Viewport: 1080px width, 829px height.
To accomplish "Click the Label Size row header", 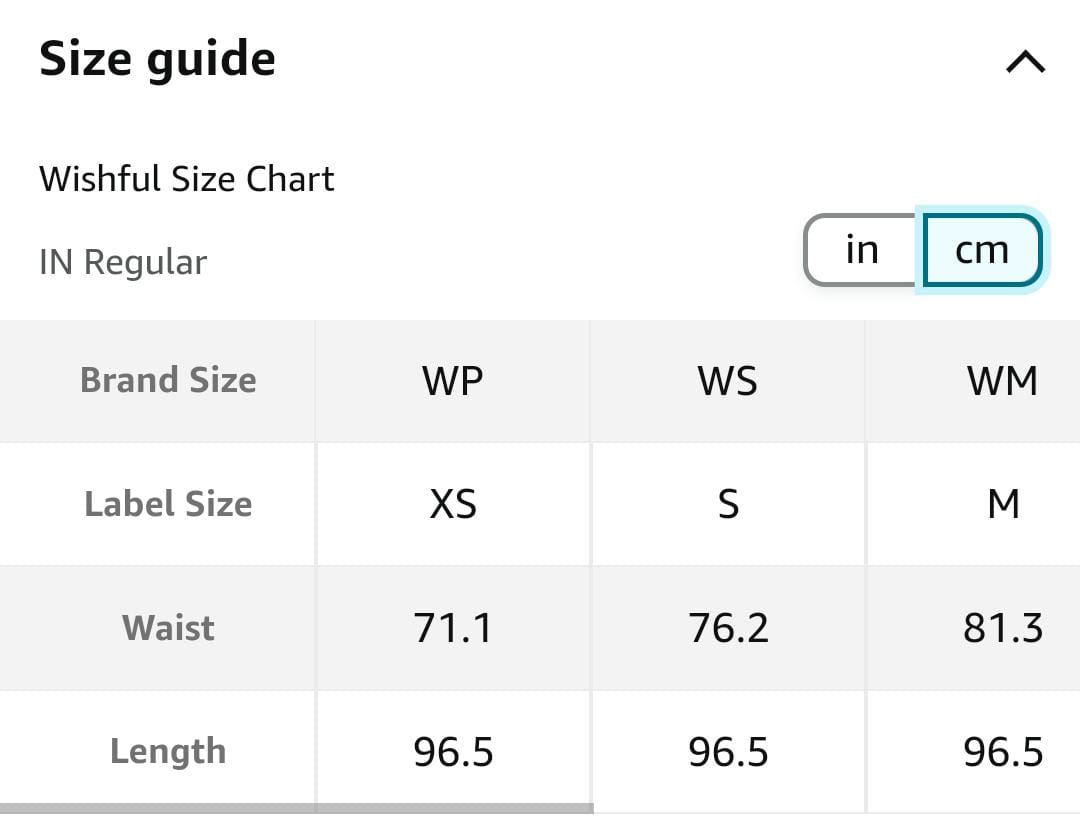I will [168, 504].
